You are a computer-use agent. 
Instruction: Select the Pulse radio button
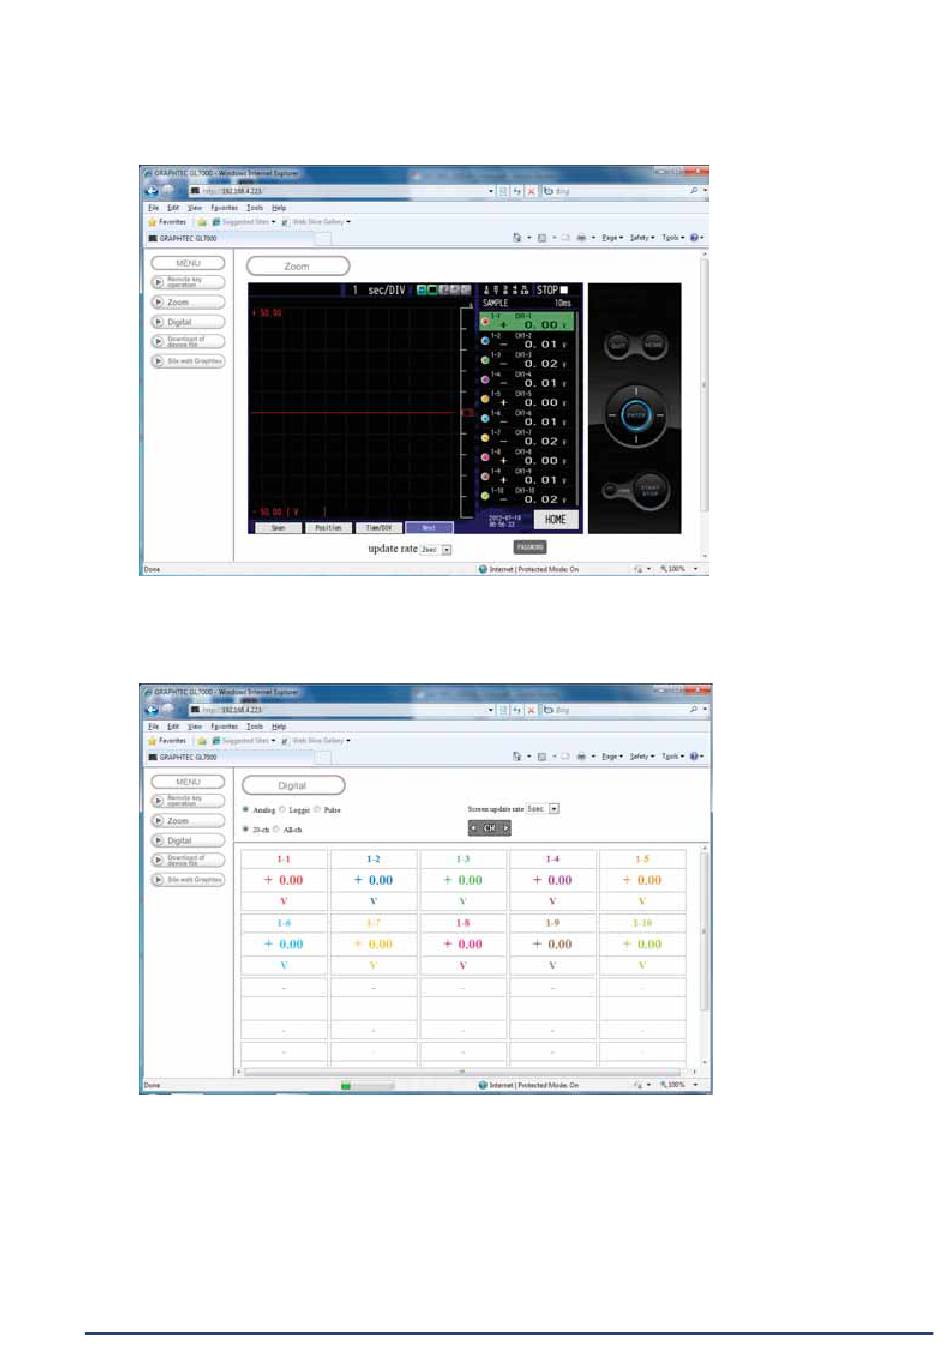tap(317, 810)
